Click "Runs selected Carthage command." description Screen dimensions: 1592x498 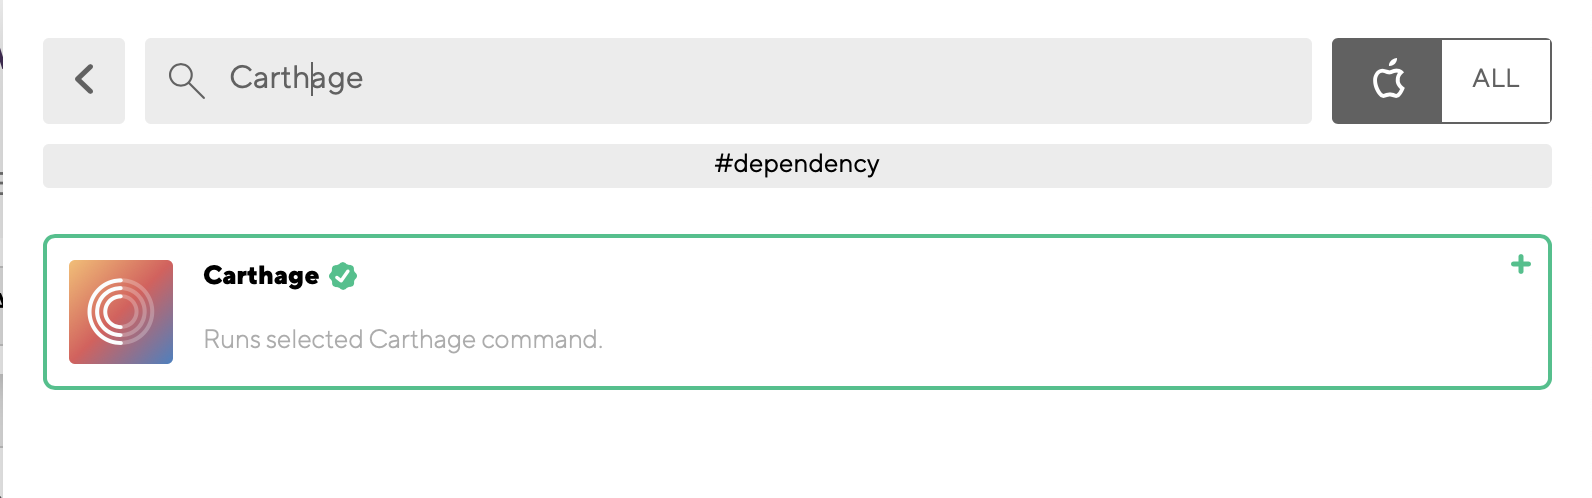pos(403,340)
